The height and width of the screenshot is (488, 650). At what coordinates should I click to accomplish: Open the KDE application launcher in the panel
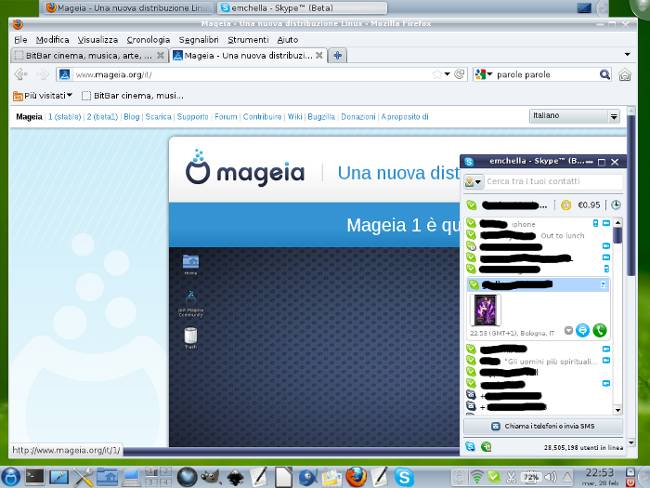pyautogui.click(x=10, y=477)
